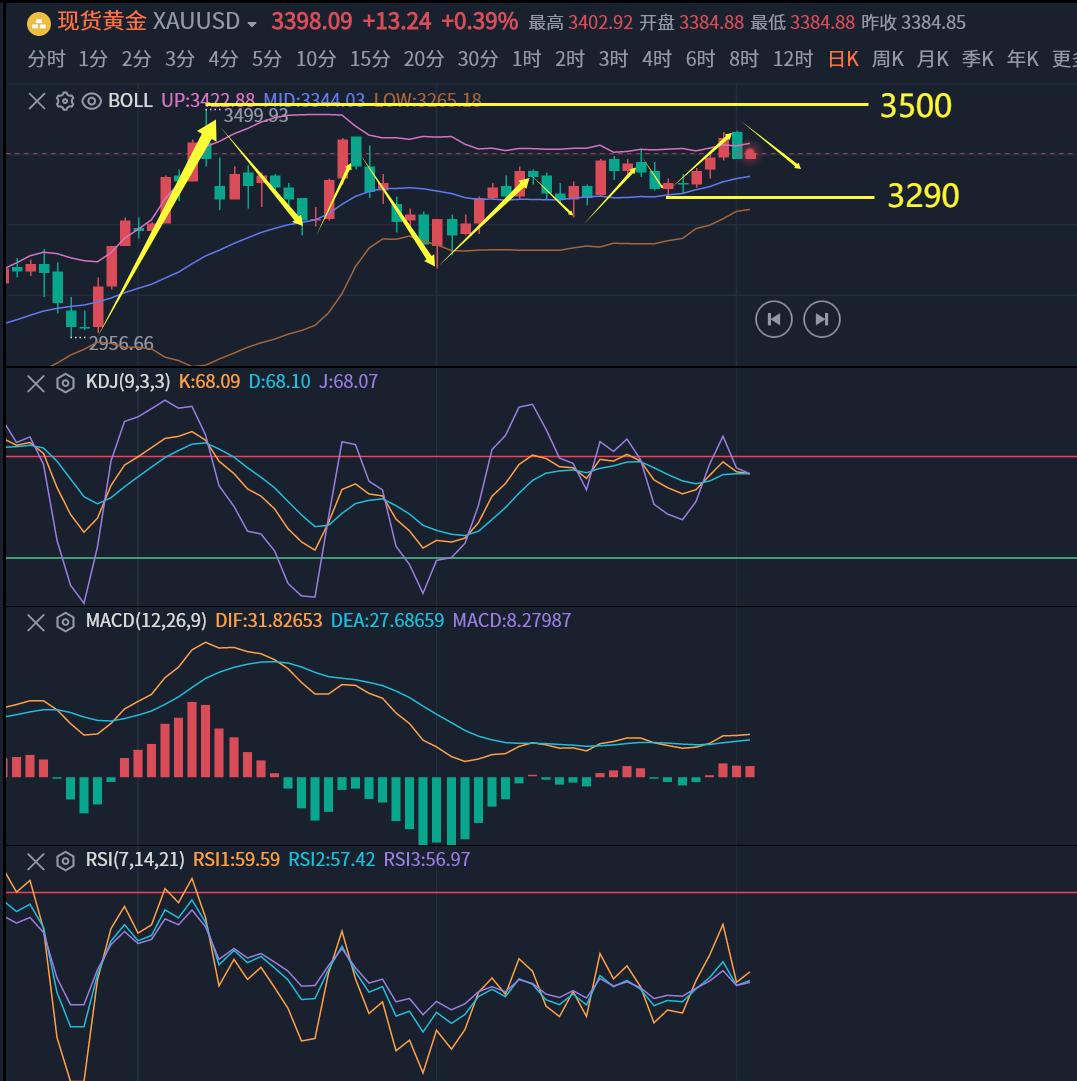Jump to previous candle
The width and height of the screenshot is (1077, 1081).
click(x=773, y=320)
